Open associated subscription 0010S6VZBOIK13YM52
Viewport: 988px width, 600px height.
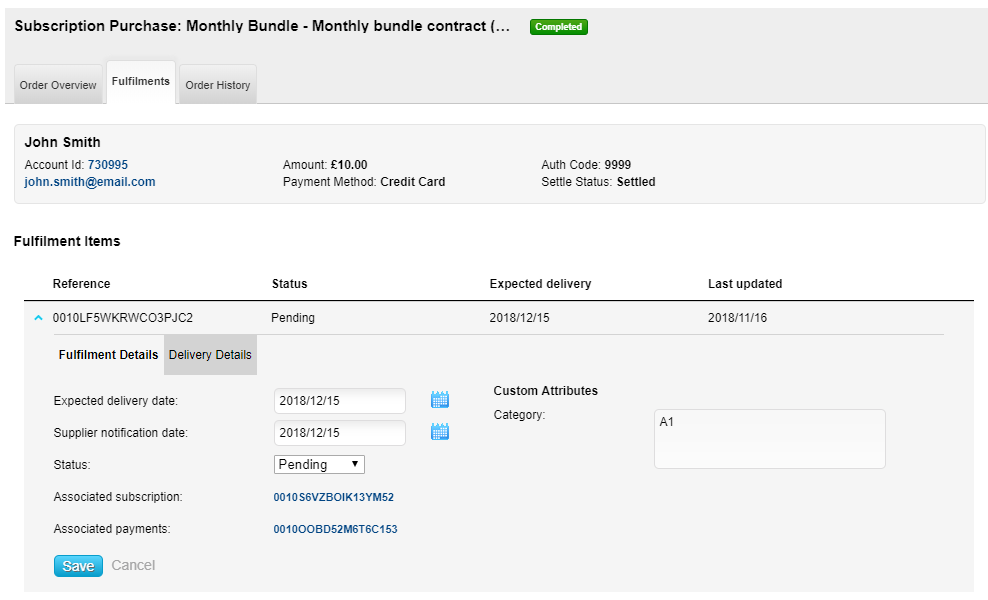point(334,497)
